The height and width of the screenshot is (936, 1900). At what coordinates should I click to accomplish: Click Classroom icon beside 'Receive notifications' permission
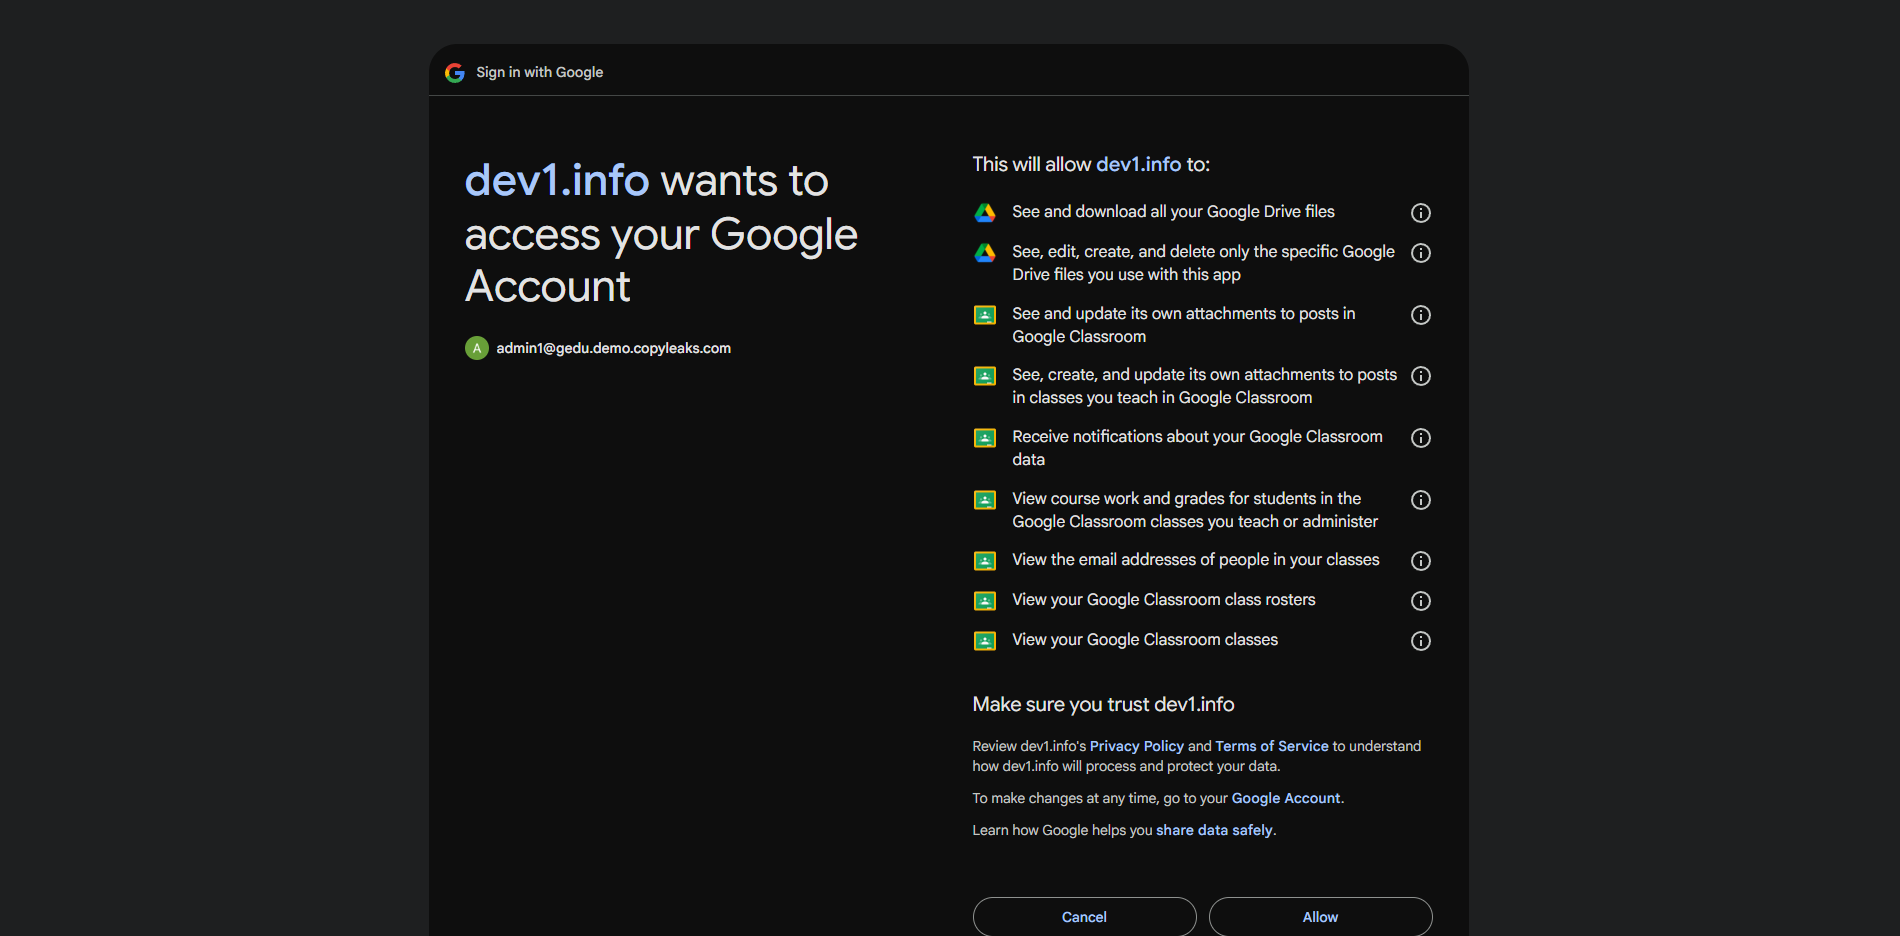click(x=985, y=438)
